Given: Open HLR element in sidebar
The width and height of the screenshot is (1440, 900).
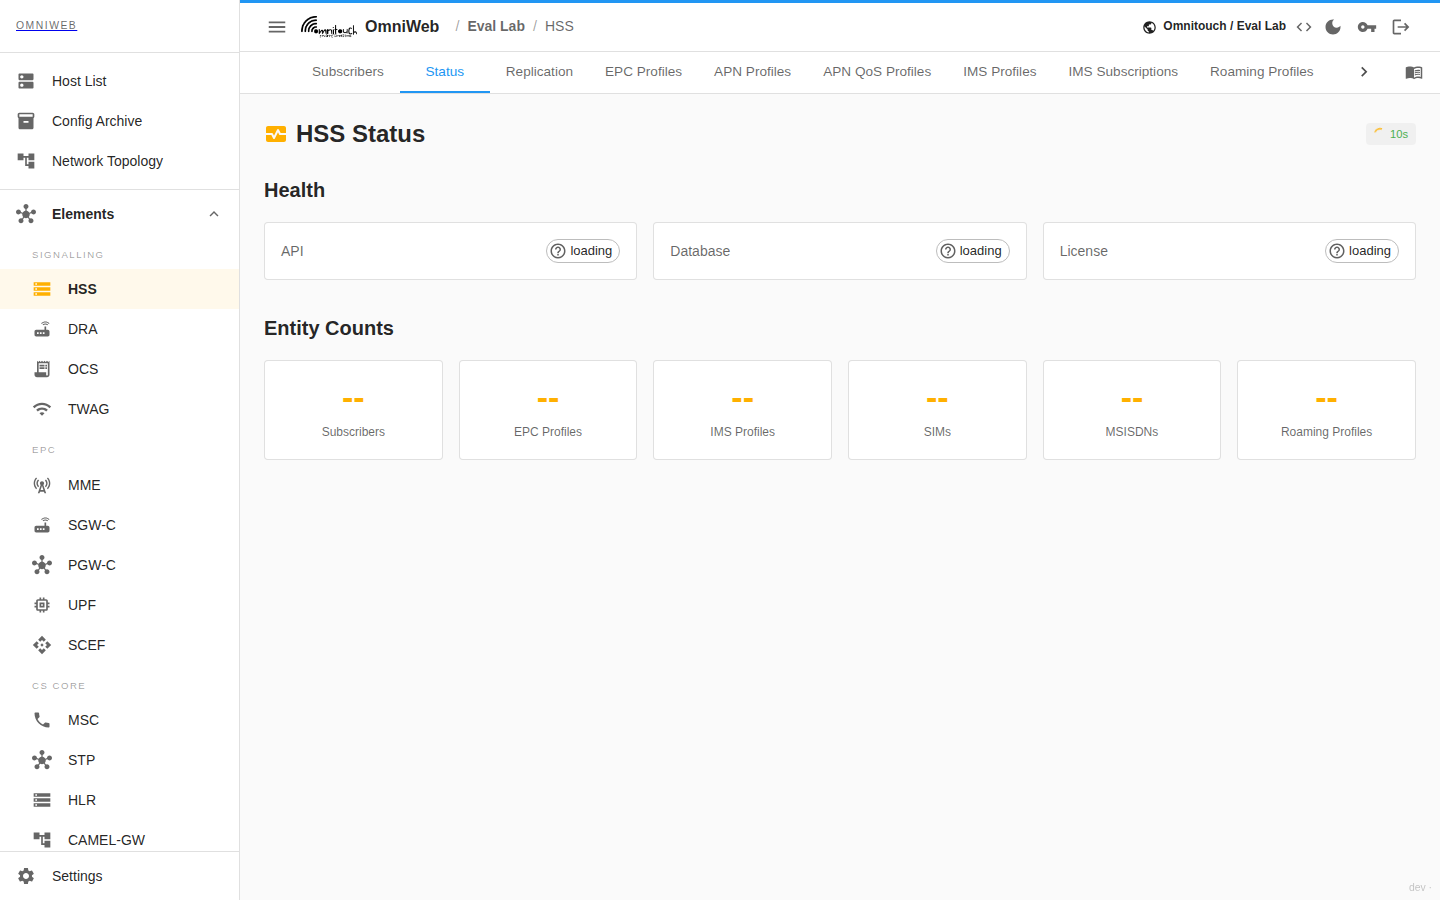Looking at the screenshot, I should (x=120, y=800).
